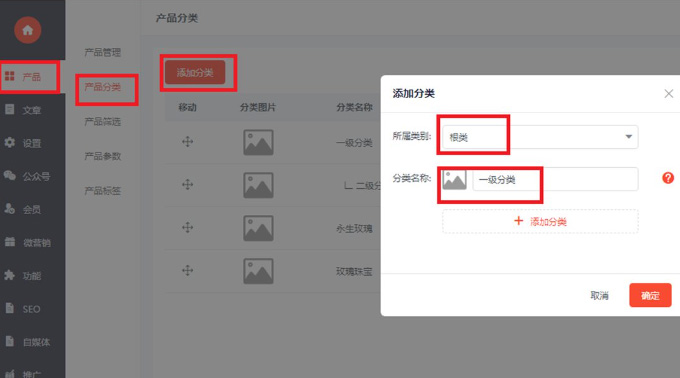680x378 pixels.
Task: Click category image of 一级分类 row
Action: pyautogui.click(x=258, y=142)
